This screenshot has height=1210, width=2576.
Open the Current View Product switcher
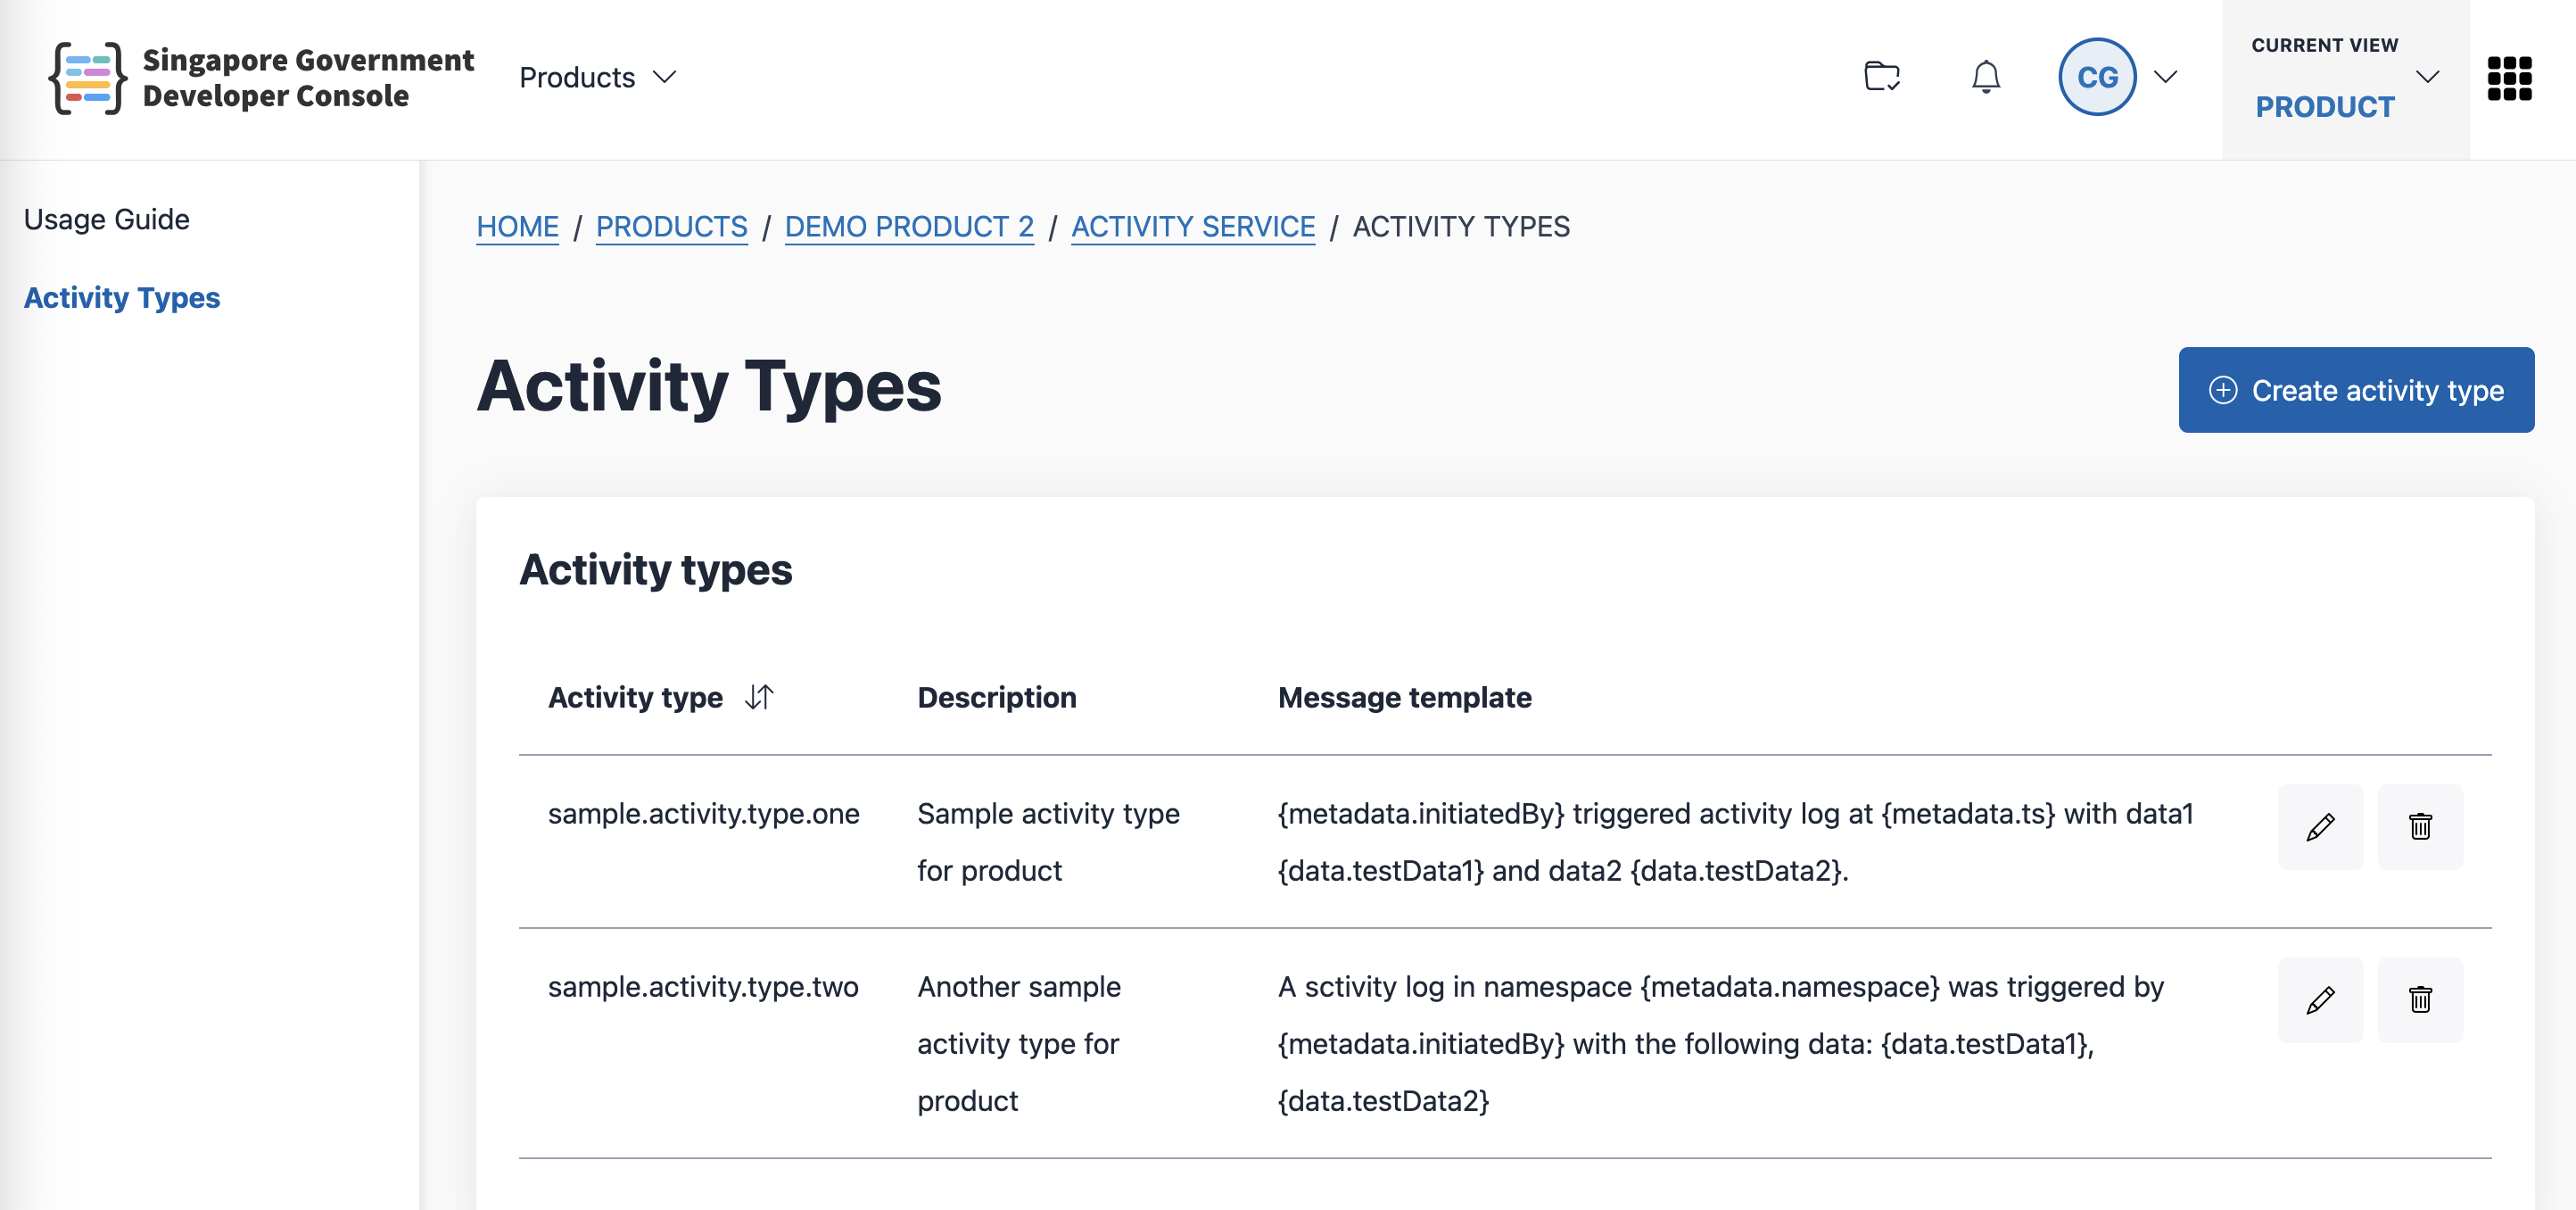[x=2345, y=79]
